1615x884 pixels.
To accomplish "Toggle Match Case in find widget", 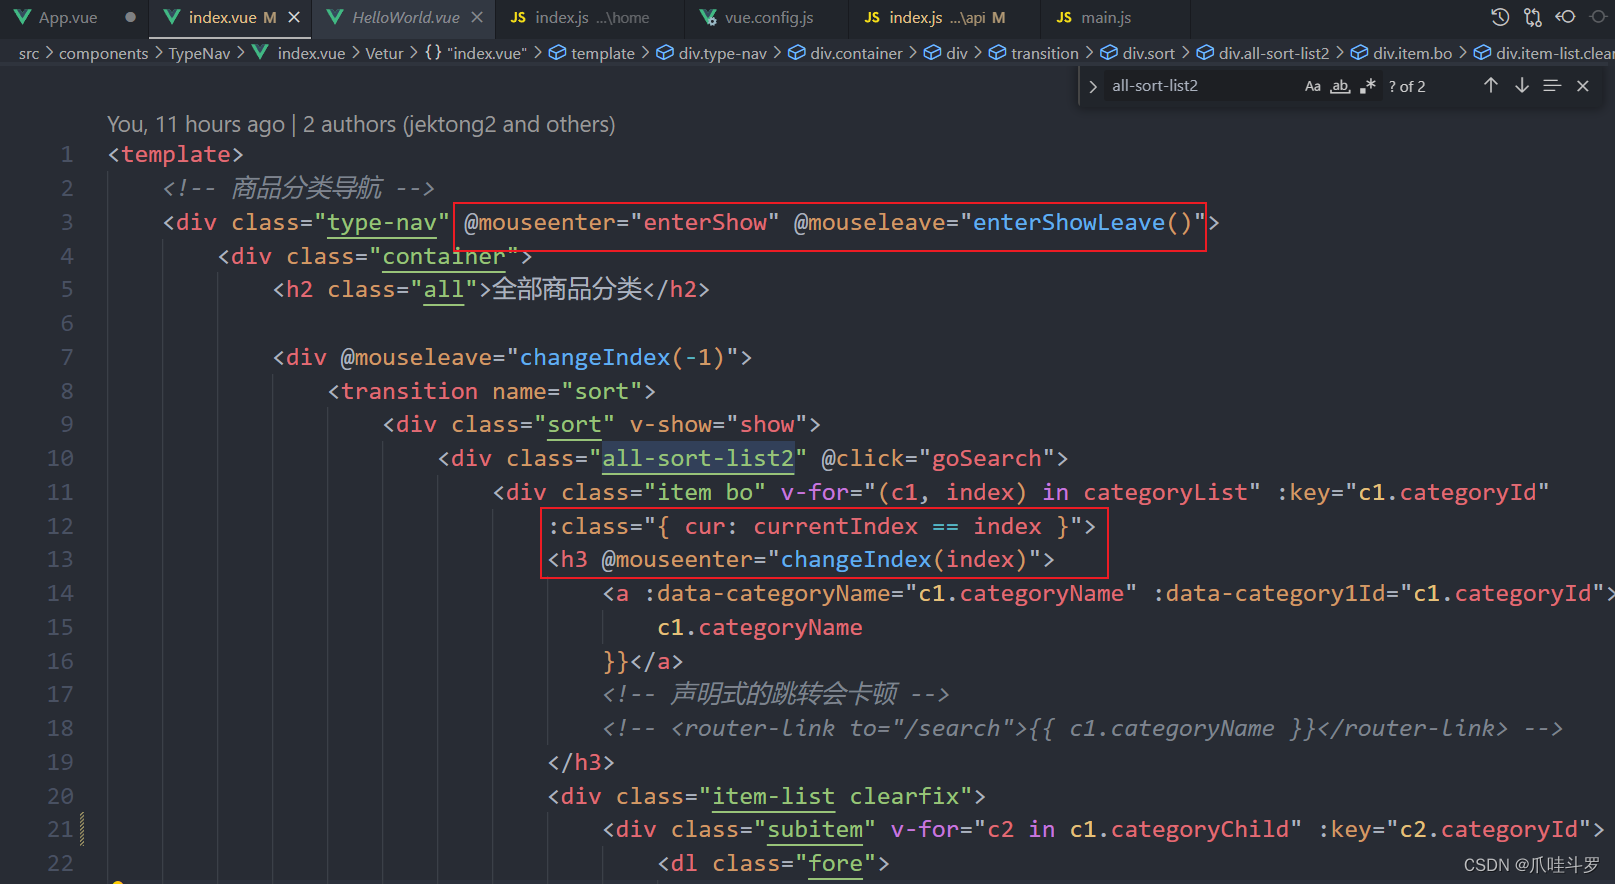I will pos(1313,86).
